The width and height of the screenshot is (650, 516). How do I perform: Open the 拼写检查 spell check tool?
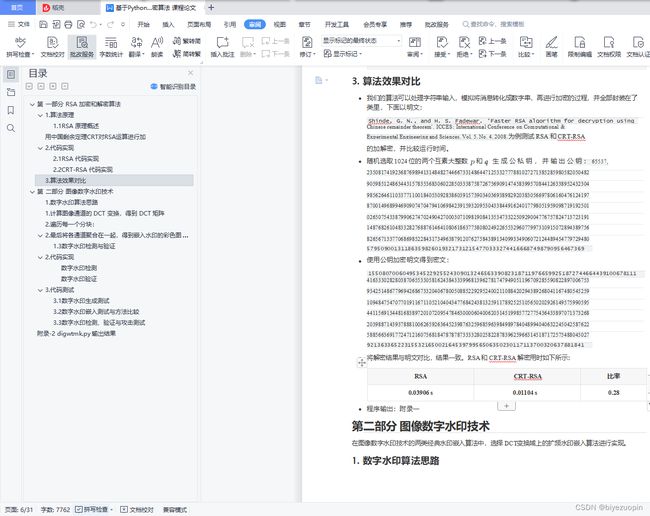(x=19, y=46)
